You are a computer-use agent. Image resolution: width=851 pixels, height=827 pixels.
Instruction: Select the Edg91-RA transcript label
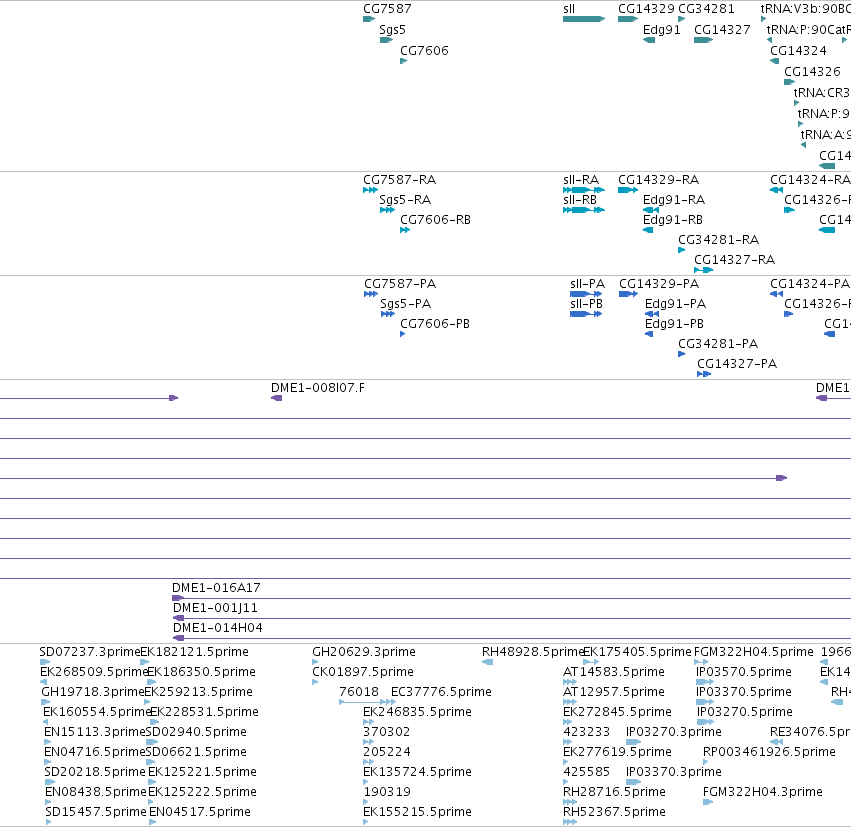pos(674,200)
